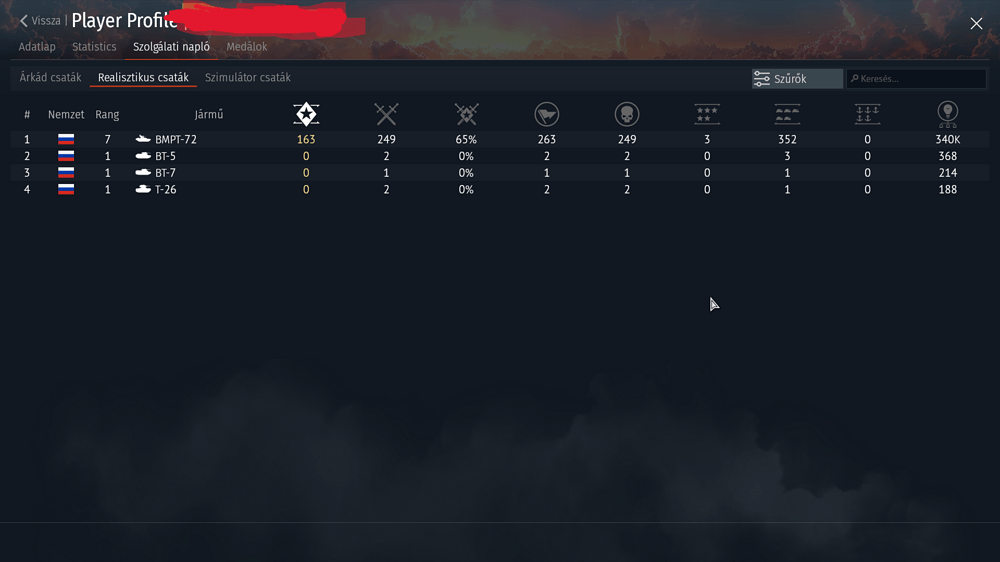Sort the table by Rang column
Screen dimensions: 1000x562
pyautogui.click(x=107, y=115)
